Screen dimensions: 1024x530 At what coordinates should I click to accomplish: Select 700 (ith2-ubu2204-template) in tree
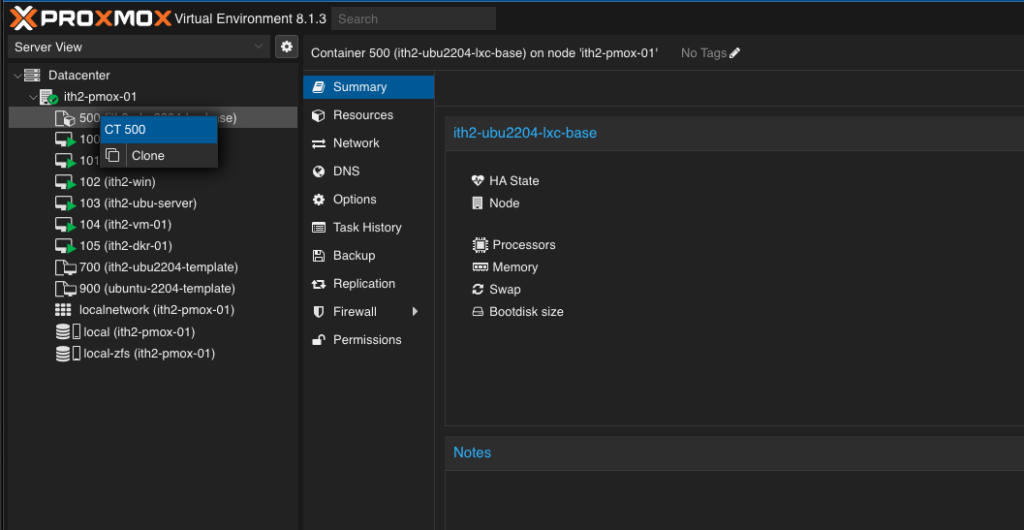(153, 268)
